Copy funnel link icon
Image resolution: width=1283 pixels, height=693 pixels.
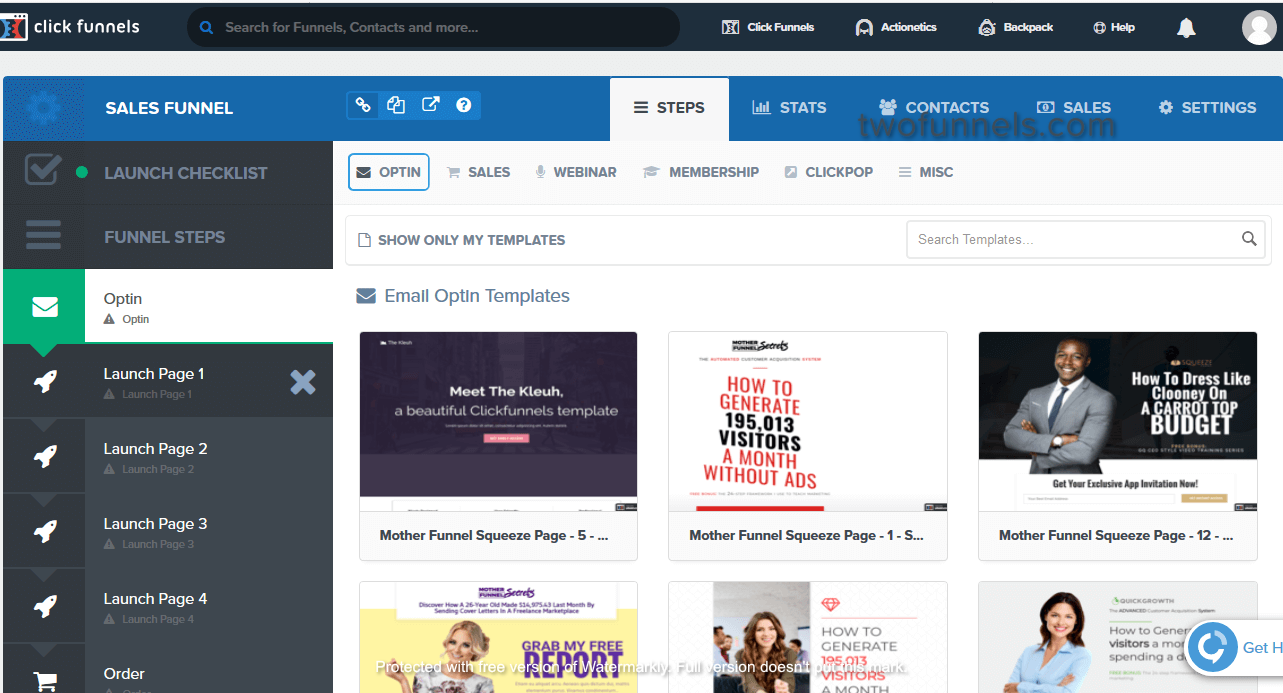[x=363, y=105]
